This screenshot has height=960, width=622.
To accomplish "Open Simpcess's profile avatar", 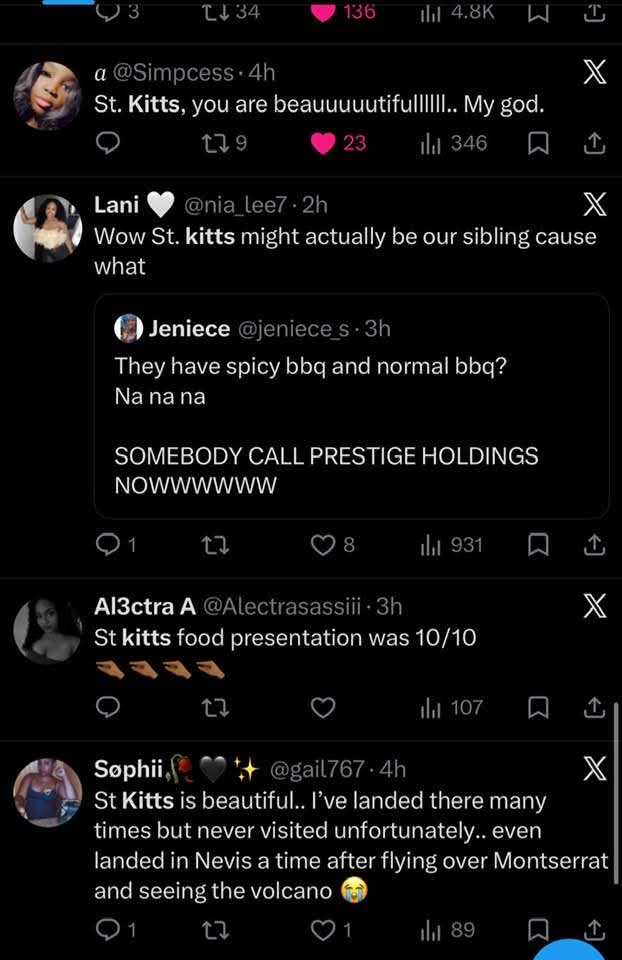I will [47, 96].
